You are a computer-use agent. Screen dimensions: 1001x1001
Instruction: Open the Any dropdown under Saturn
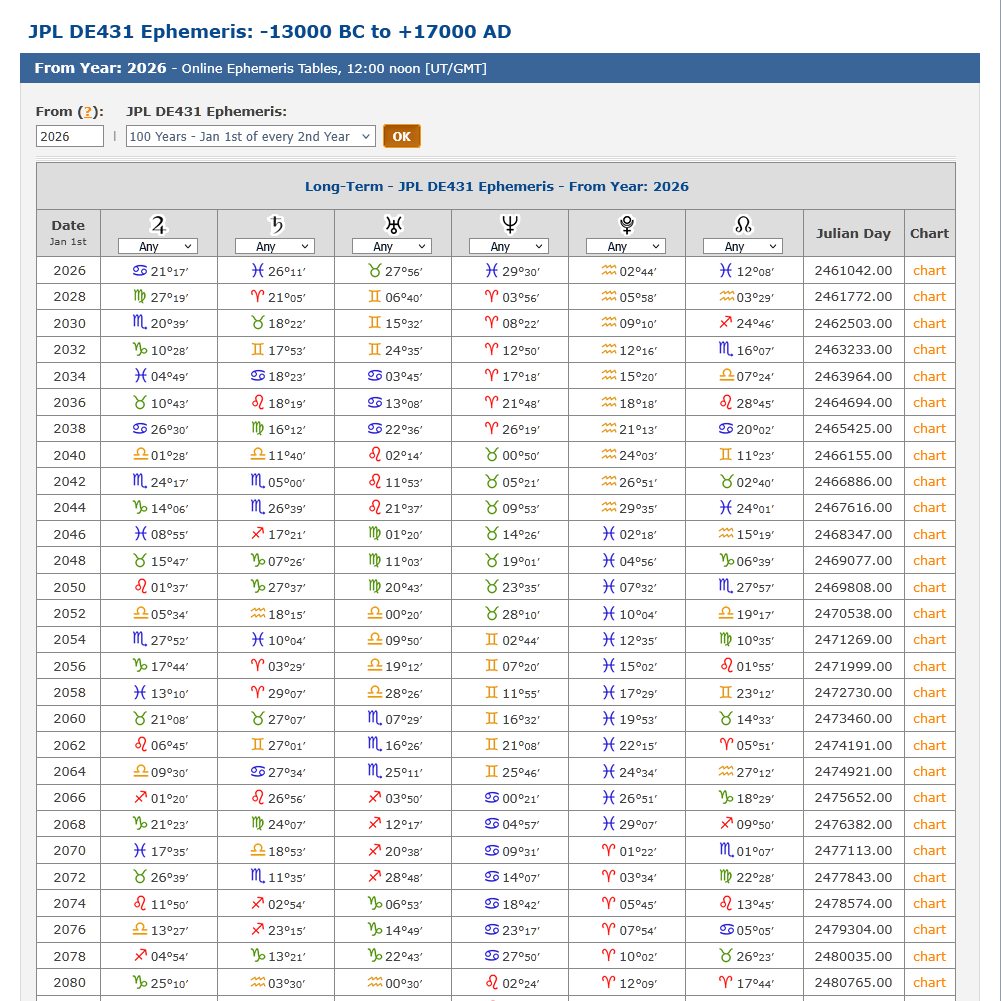coord(275,246)
